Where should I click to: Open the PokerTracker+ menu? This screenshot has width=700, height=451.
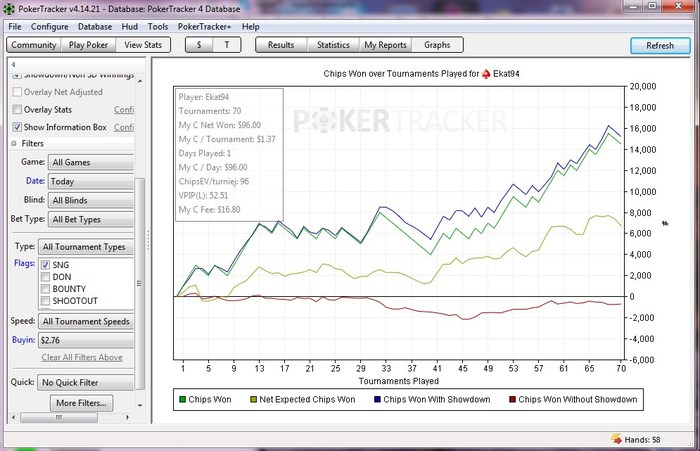(x=204, y=27)
